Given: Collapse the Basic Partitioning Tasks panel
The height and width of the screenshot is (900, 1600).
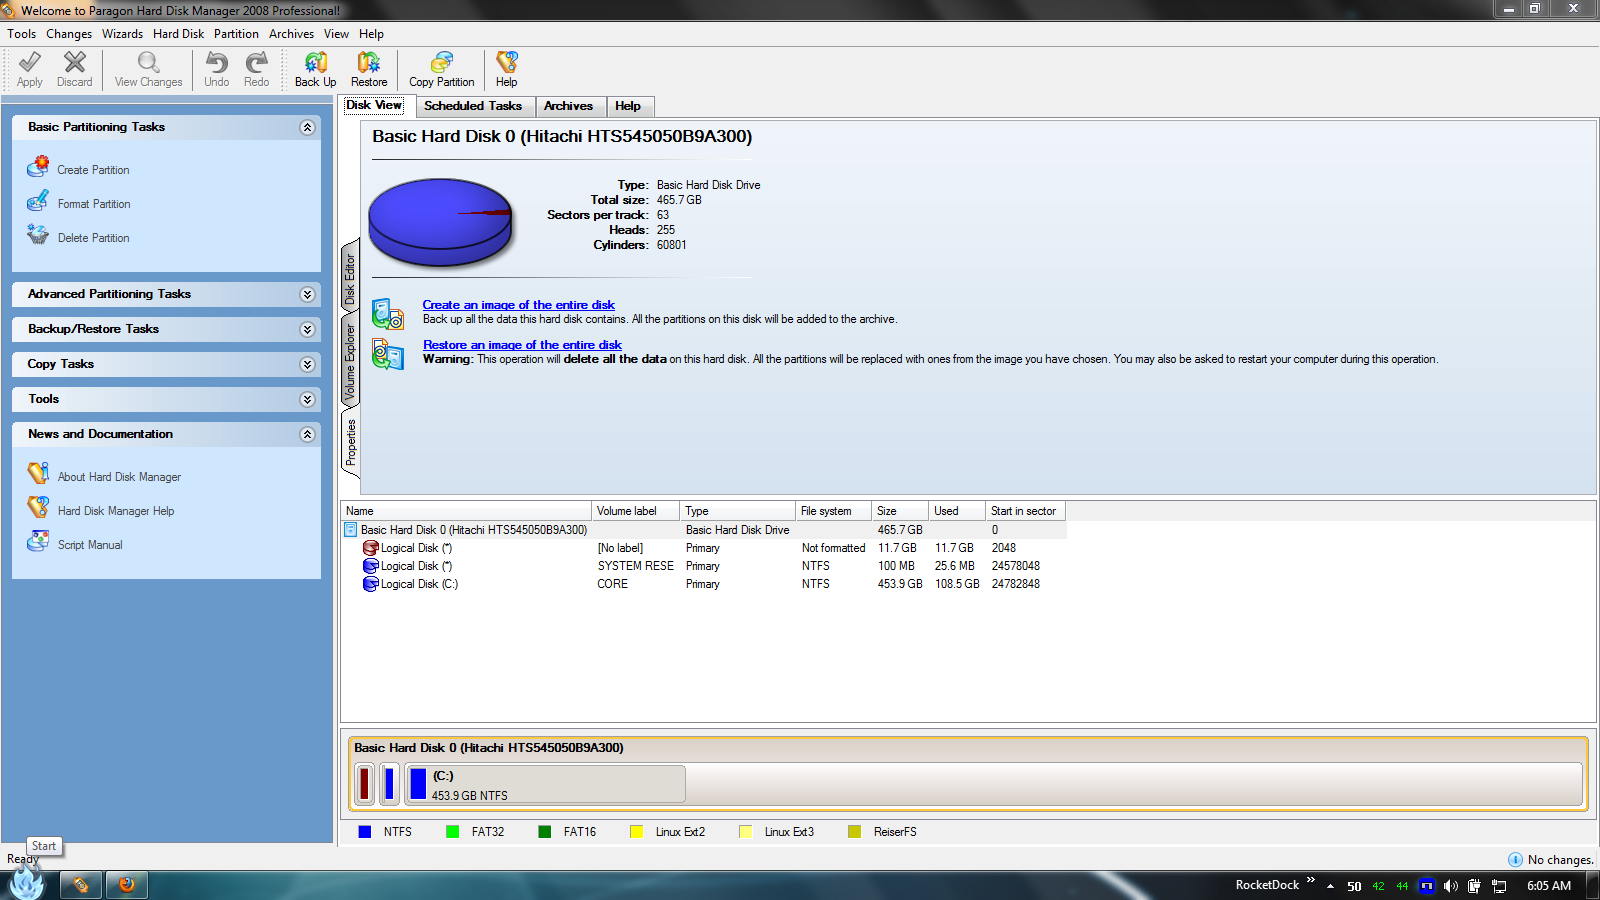Looking at the screenshot, I should (308, 127).
